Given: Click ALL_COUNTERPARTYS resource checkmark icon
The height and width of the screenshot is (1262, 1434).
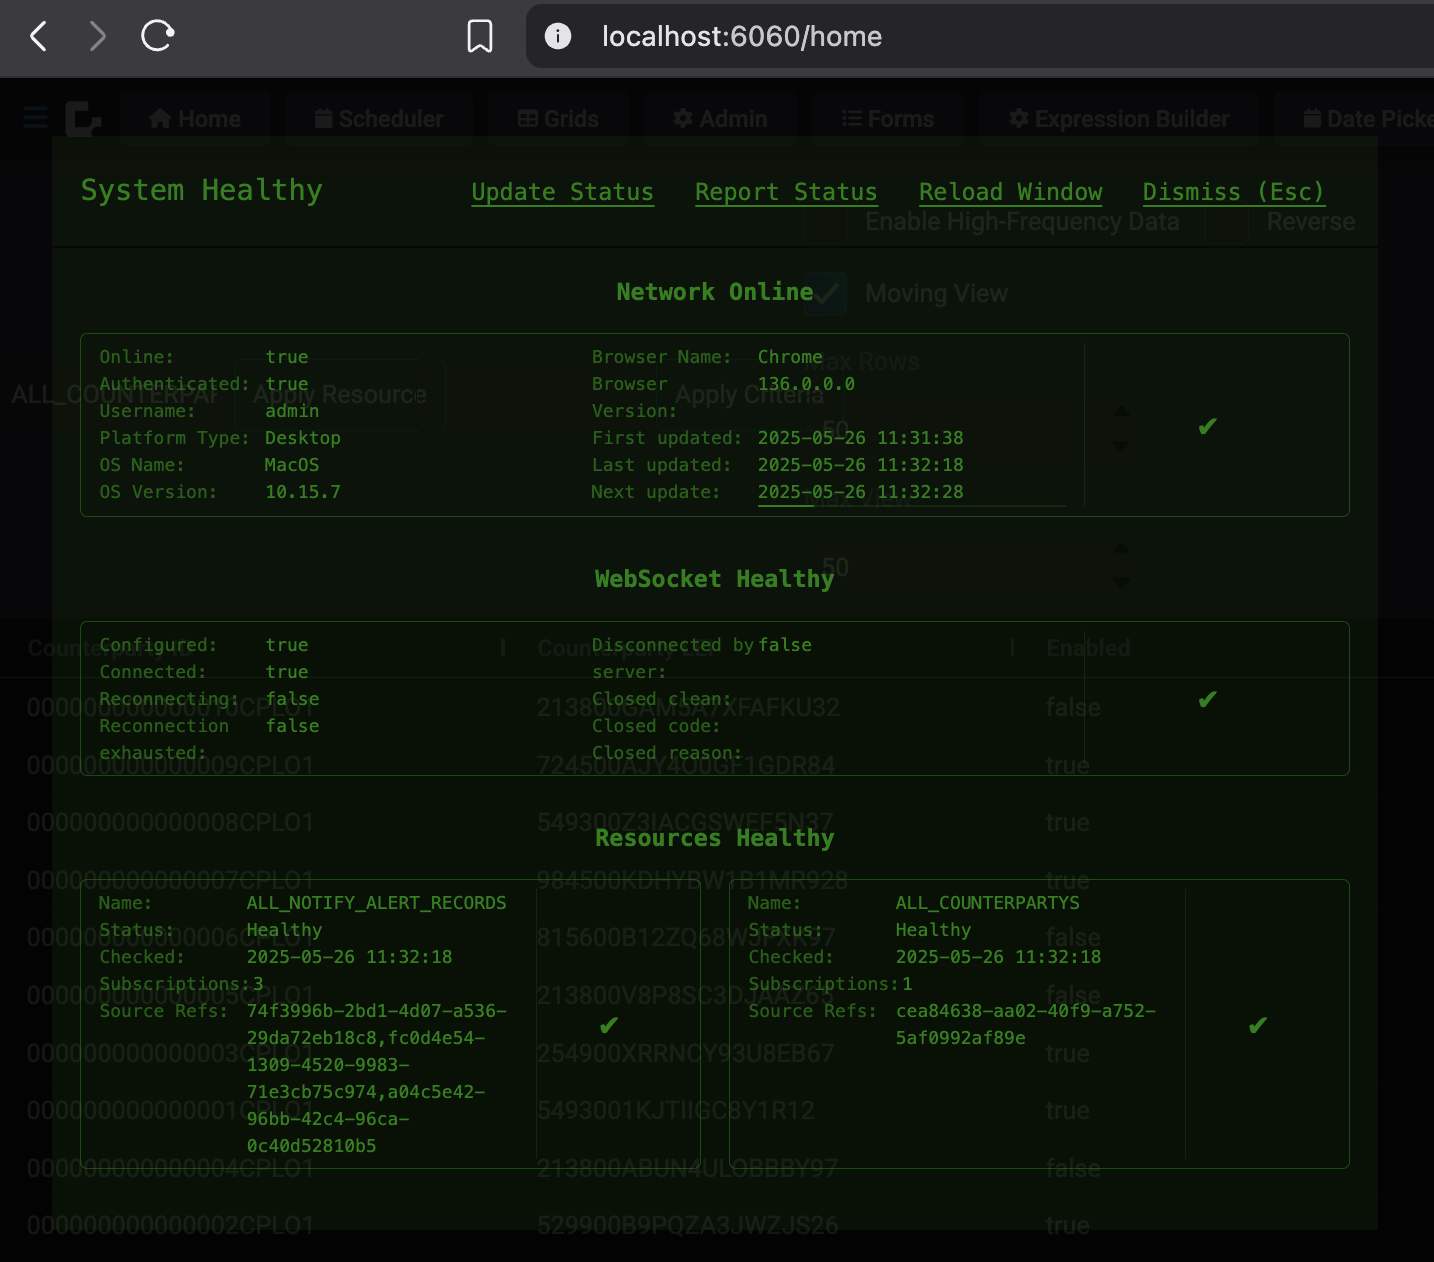Looking at the screenshot, I should point(1258,1025).
